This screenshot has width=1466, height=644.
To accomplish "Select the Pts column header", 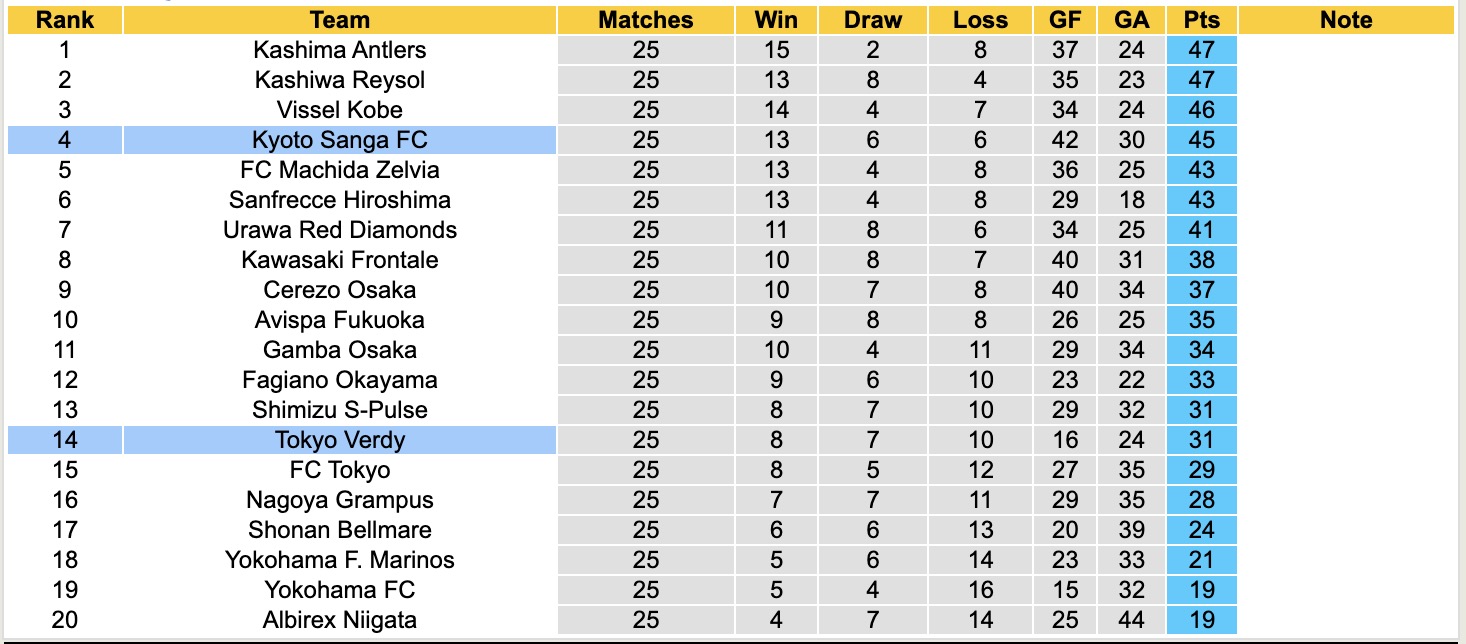I will coord(1202,20).
